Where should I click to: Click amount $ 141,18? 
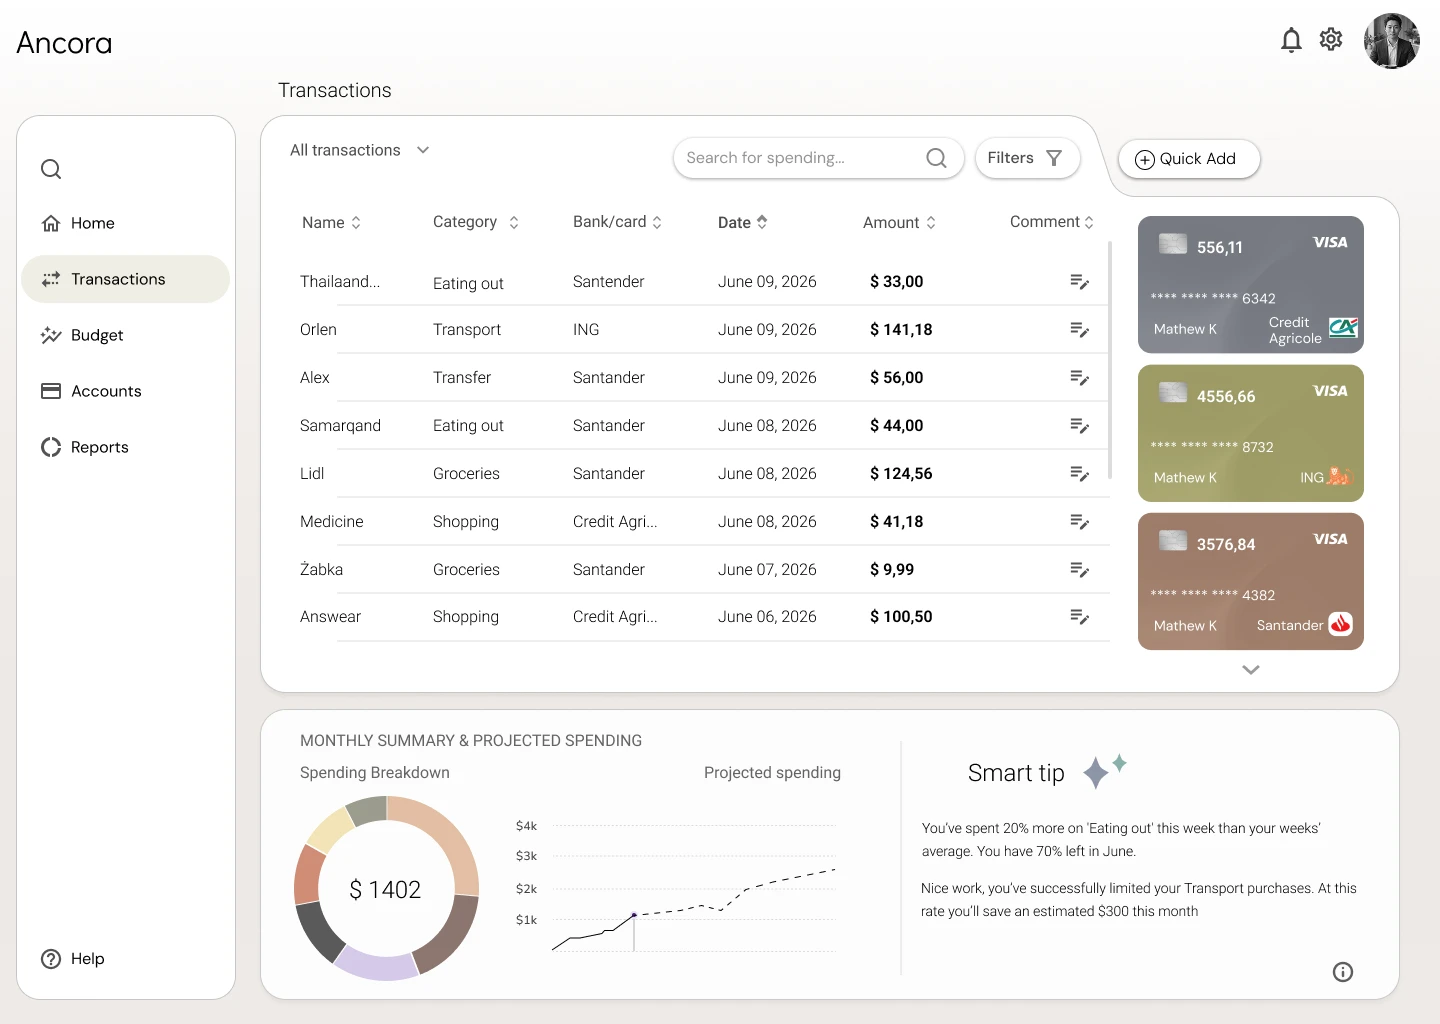click(x=901, y=330)
